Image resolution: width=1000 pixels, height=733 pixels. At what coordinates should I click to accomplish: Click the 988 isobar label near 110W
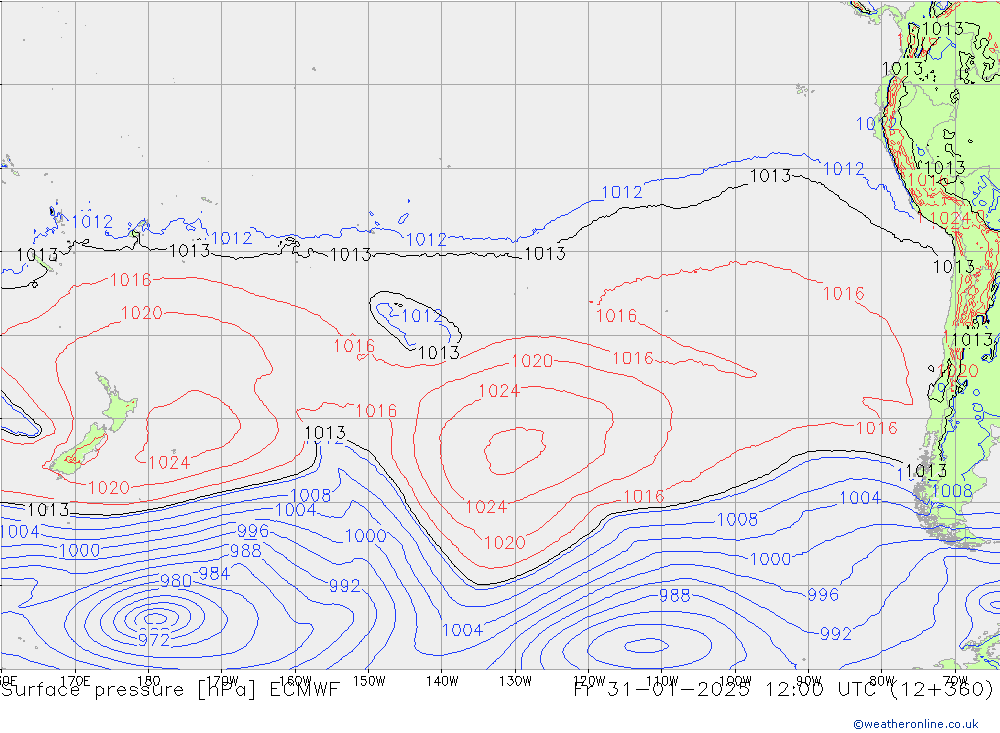tap(674, 595)
